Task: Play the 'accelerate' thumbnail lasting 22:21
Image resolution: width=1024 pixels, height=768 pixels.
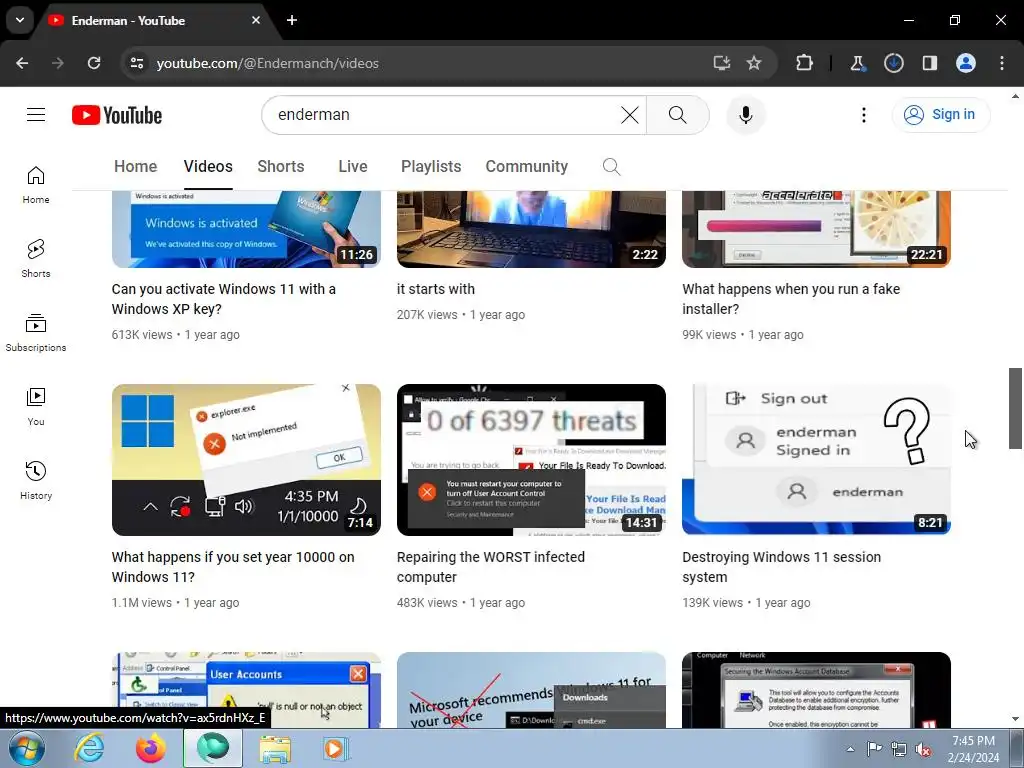Action: point(816,229)
